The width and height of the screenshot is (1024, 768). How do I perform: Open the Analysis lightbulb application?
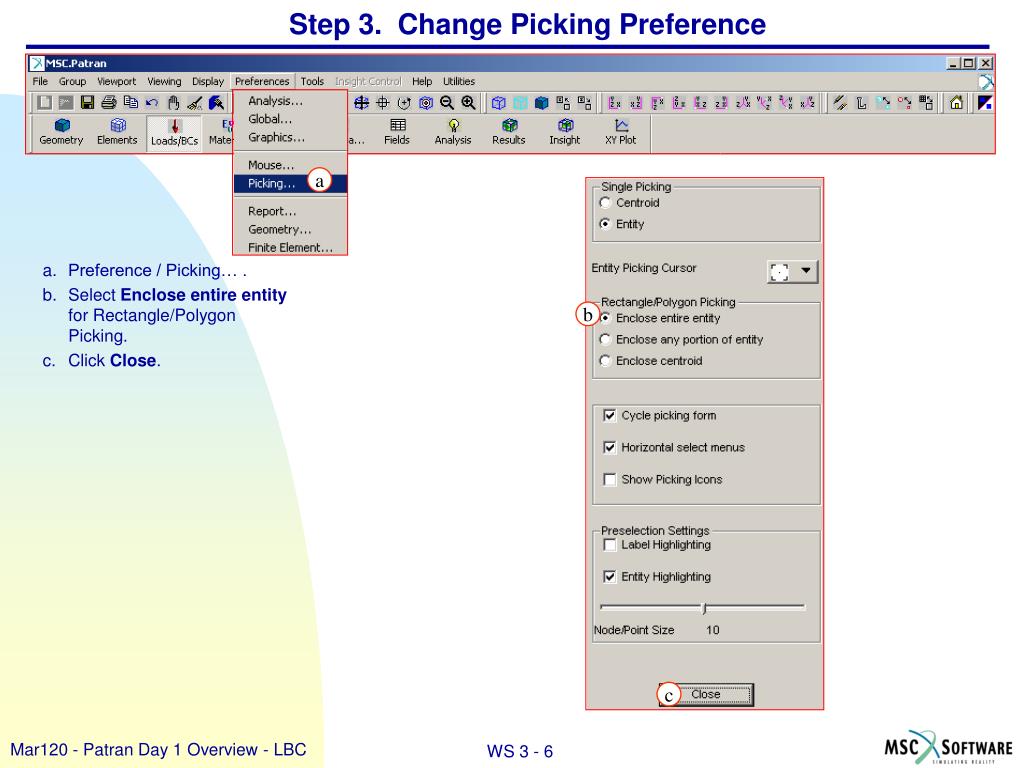(x=453, y=132)
